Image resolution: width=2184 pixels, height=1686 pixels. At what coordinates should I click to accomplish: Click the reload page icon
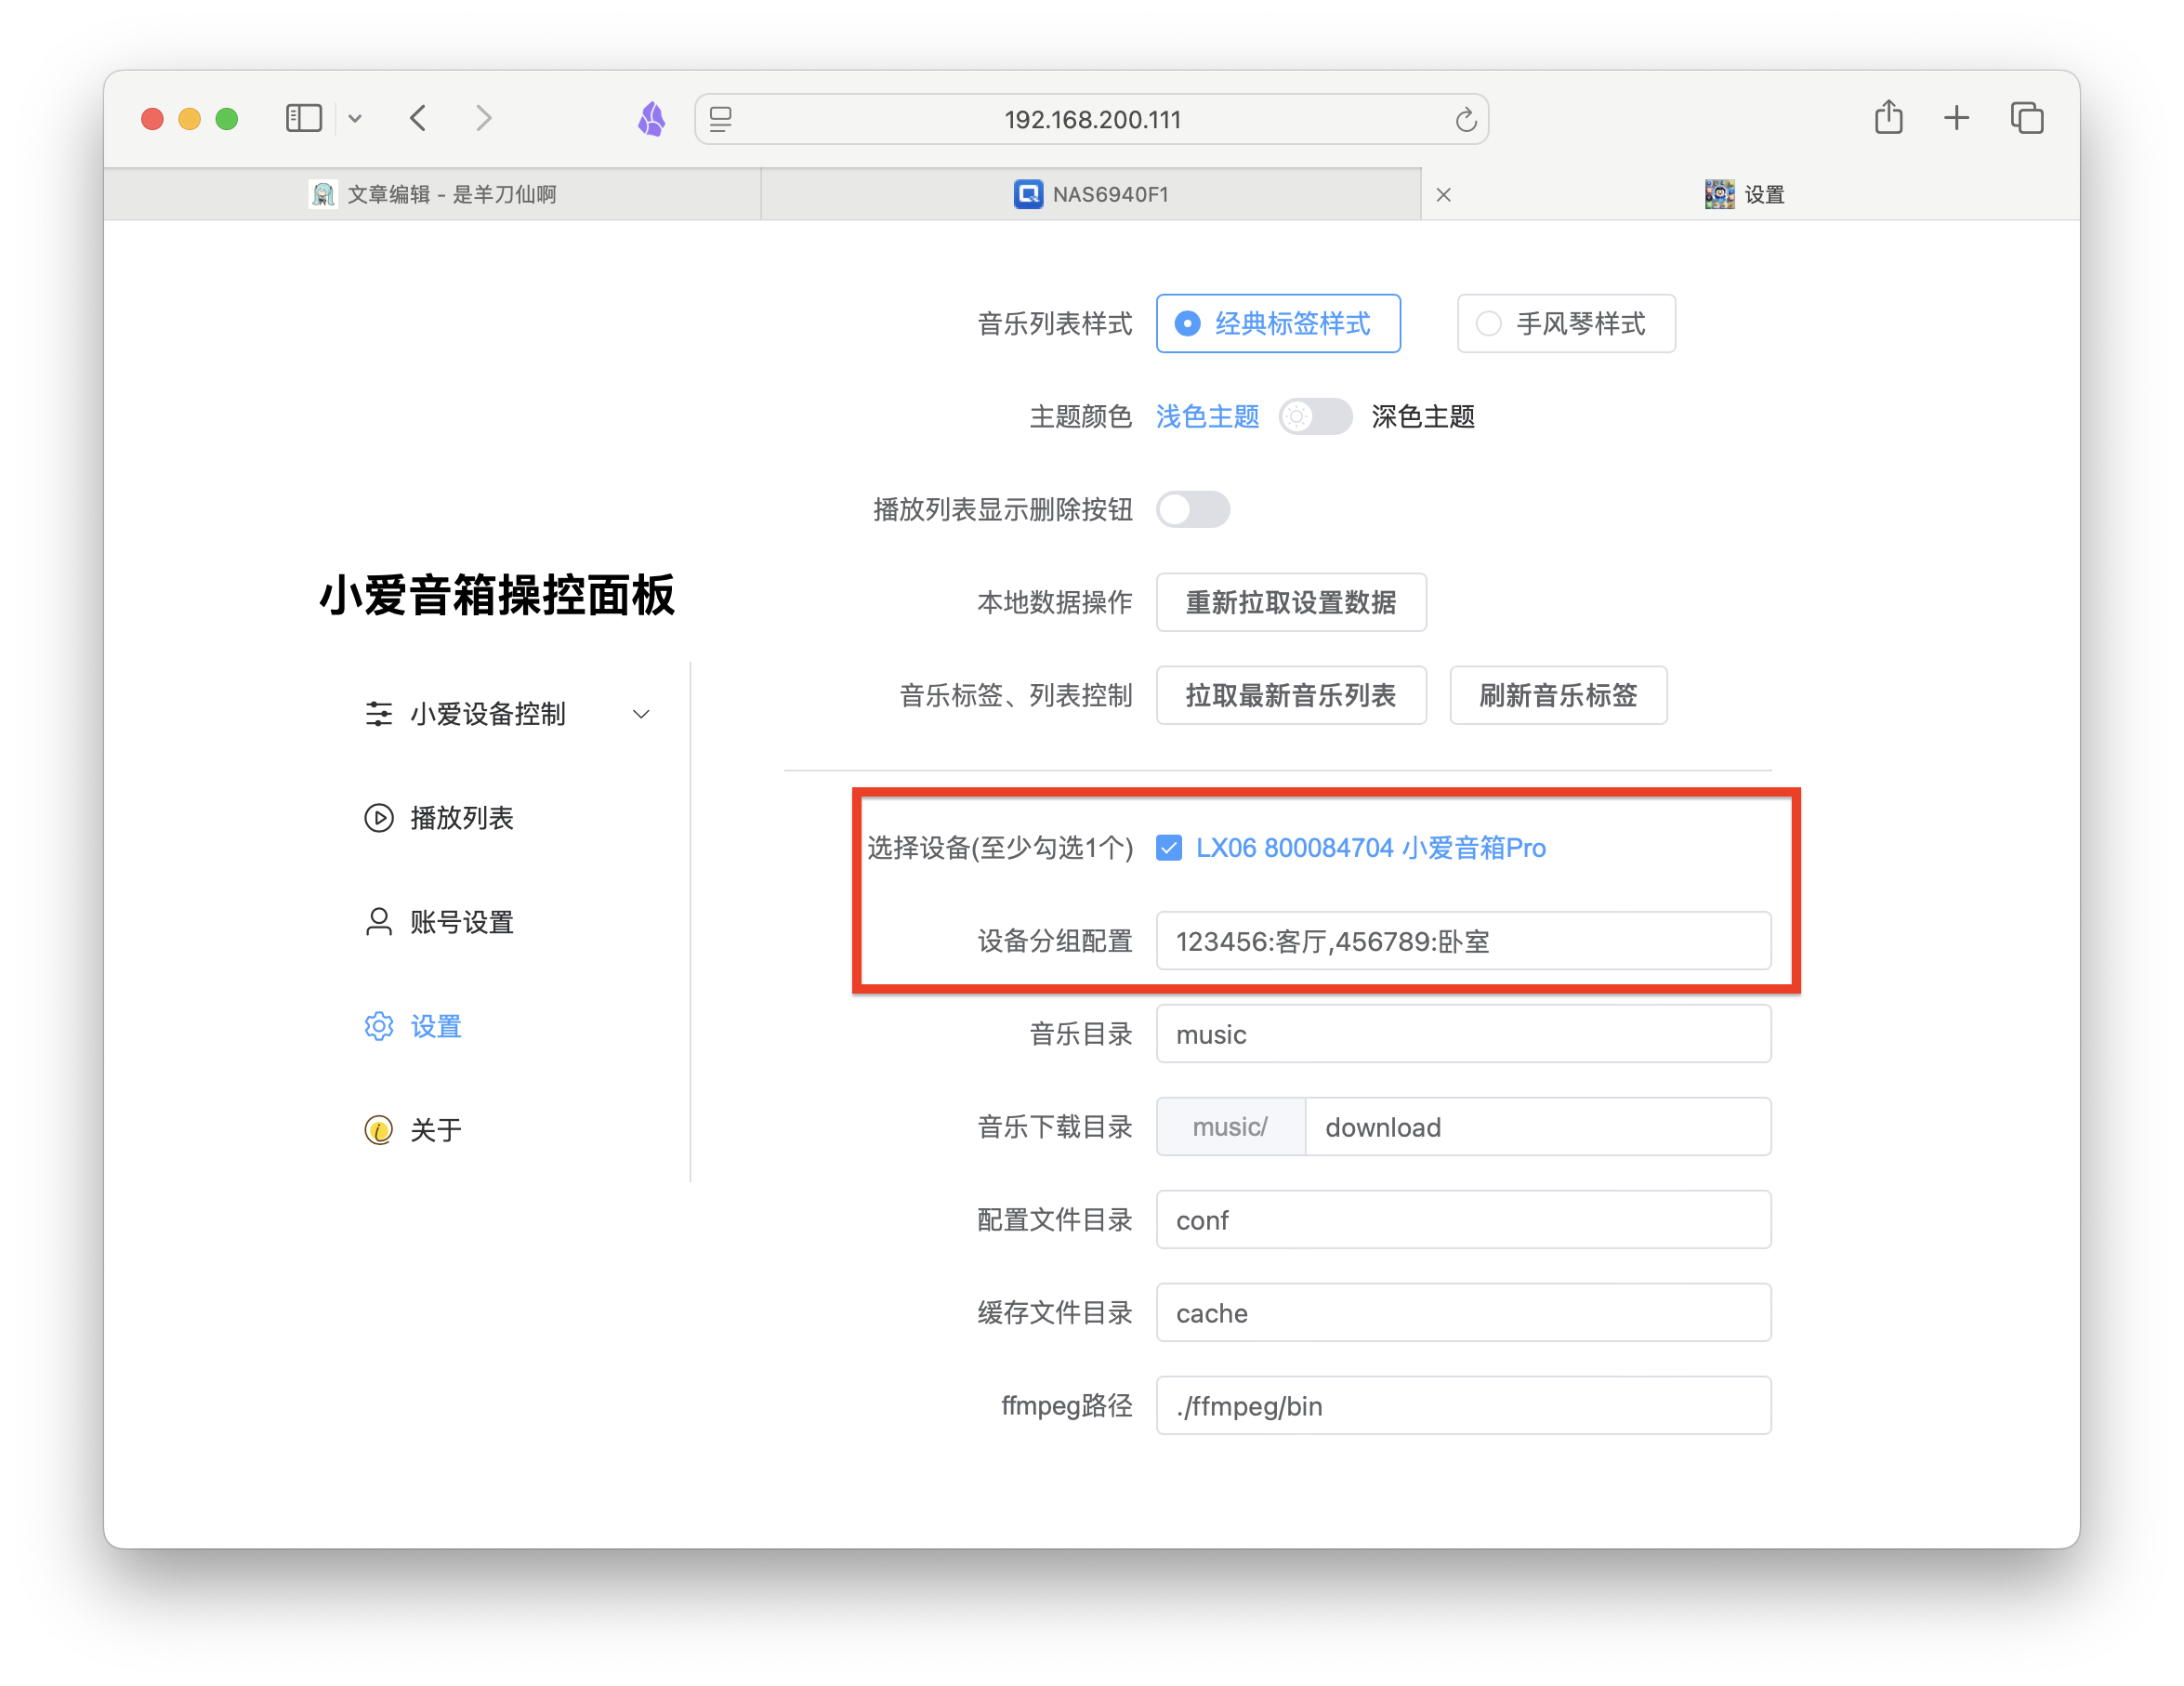pyautogui.click(x=1465, y=120)
